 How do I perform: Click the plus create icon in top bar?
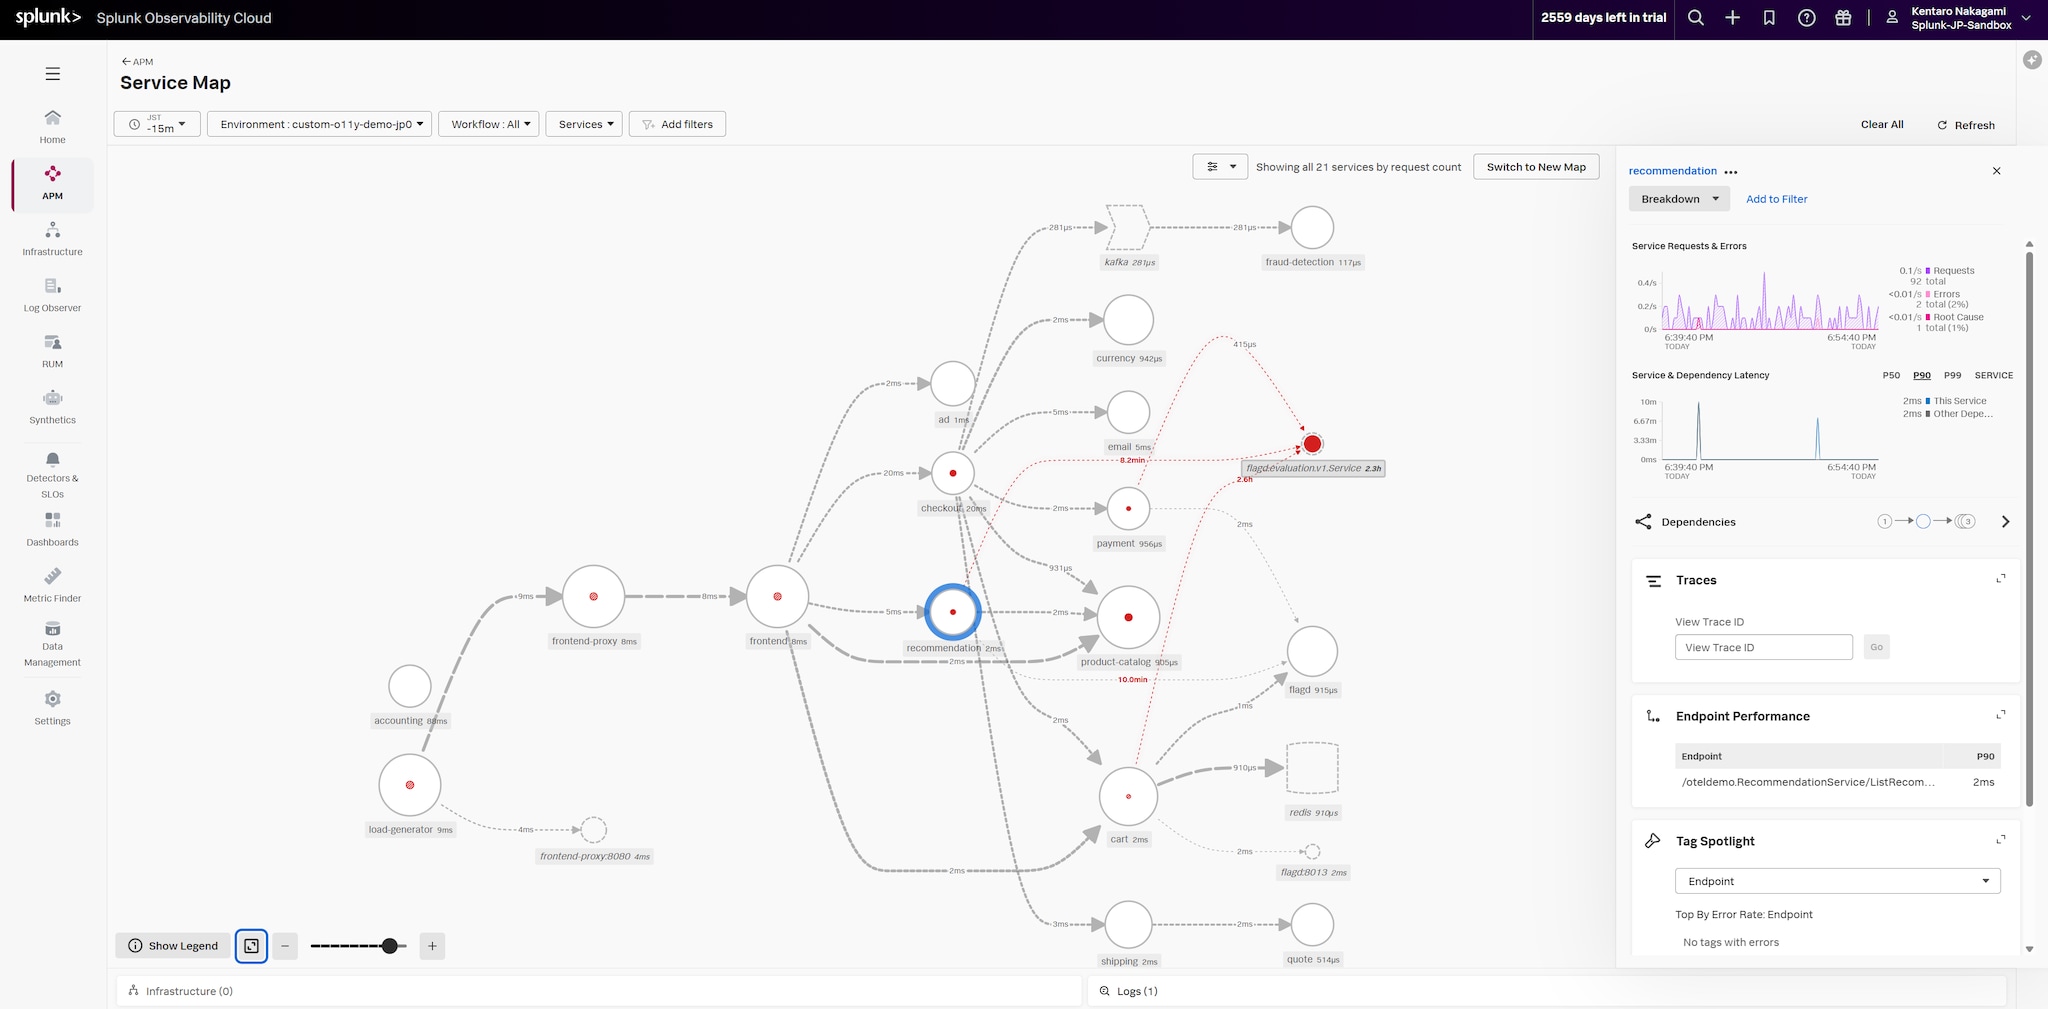[x=1733, y=18]
